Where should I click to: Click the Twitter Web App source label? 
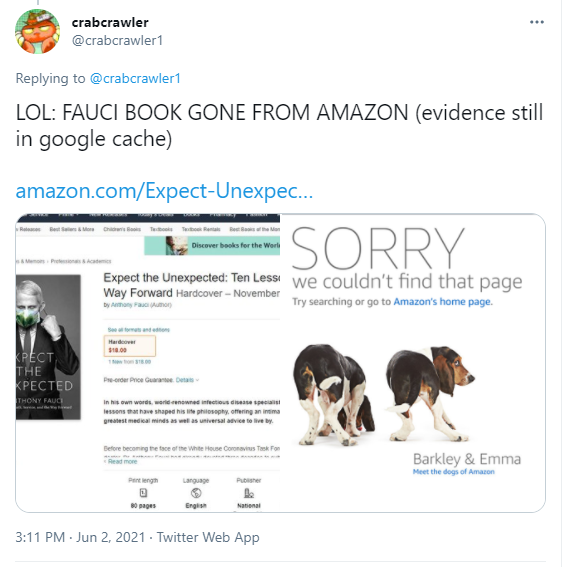pos(208,537)
